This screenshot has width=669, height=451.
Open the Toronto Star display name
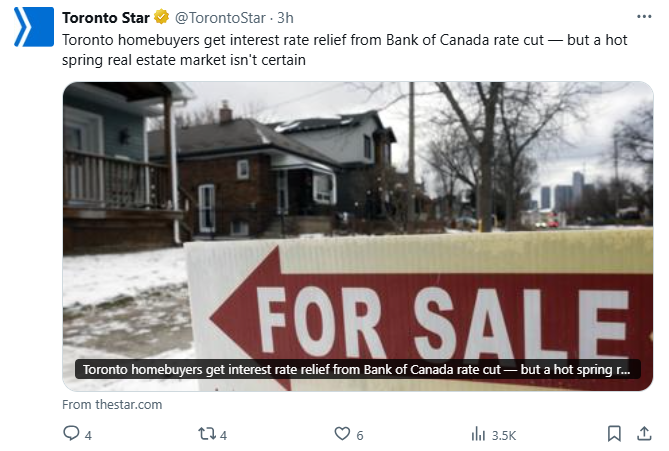(105, 18)
